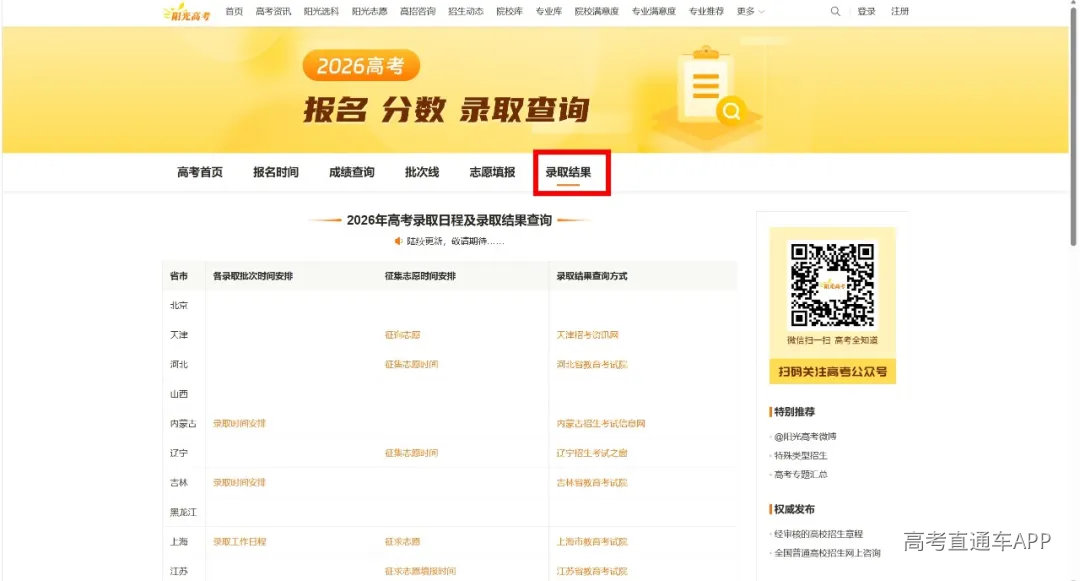
Task: Open 上海市教育考试院 link
Action: point(592,542)
